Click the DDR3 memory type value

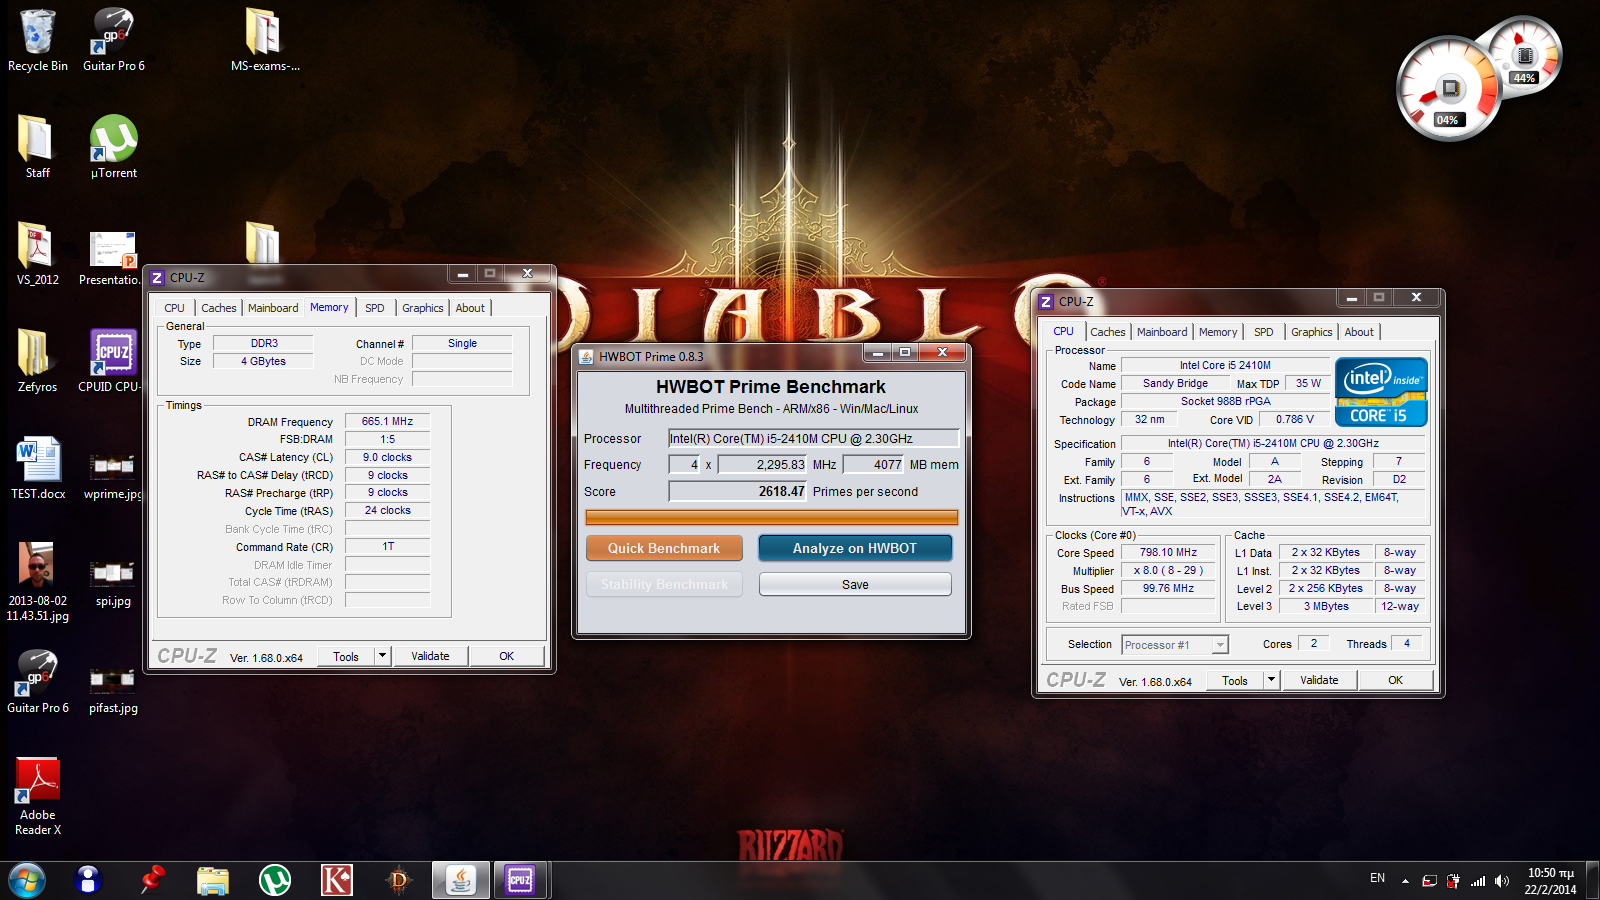[264, 343]
